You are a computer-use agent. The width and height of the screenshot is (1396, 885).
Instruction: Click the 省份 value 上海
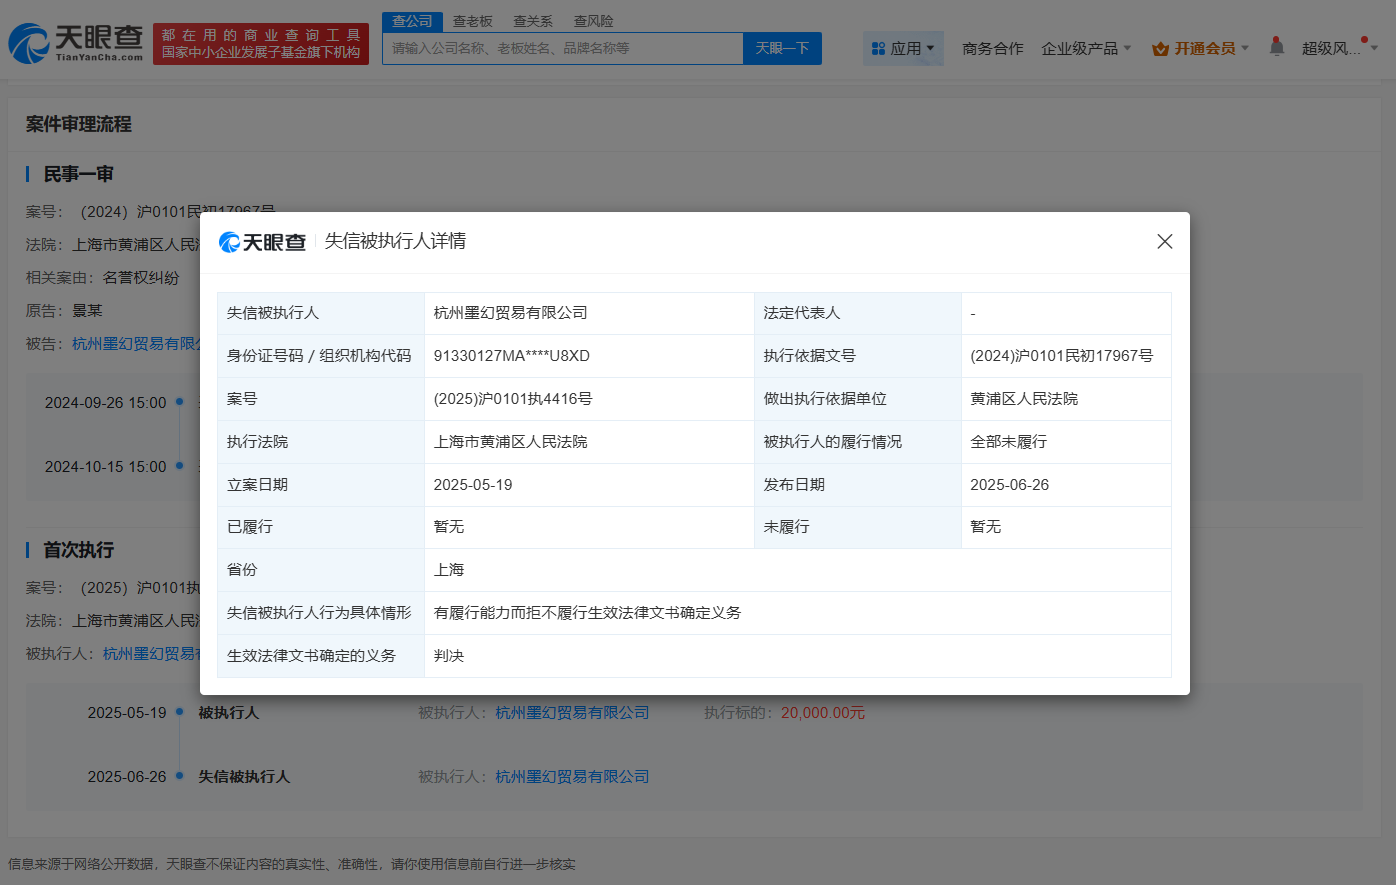(x=449, y=570)
